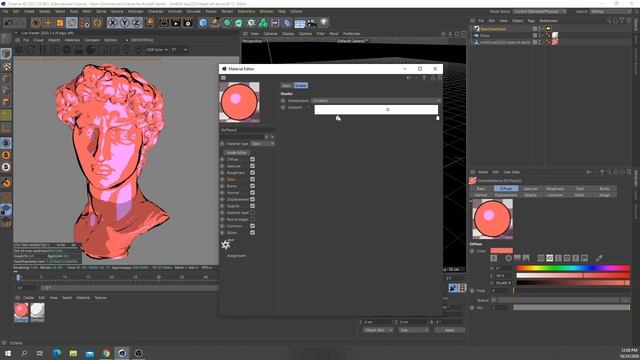Toggle the Normal channel checkbox
640x360 pixels.
pyautogui.click(x=252, y=193)
